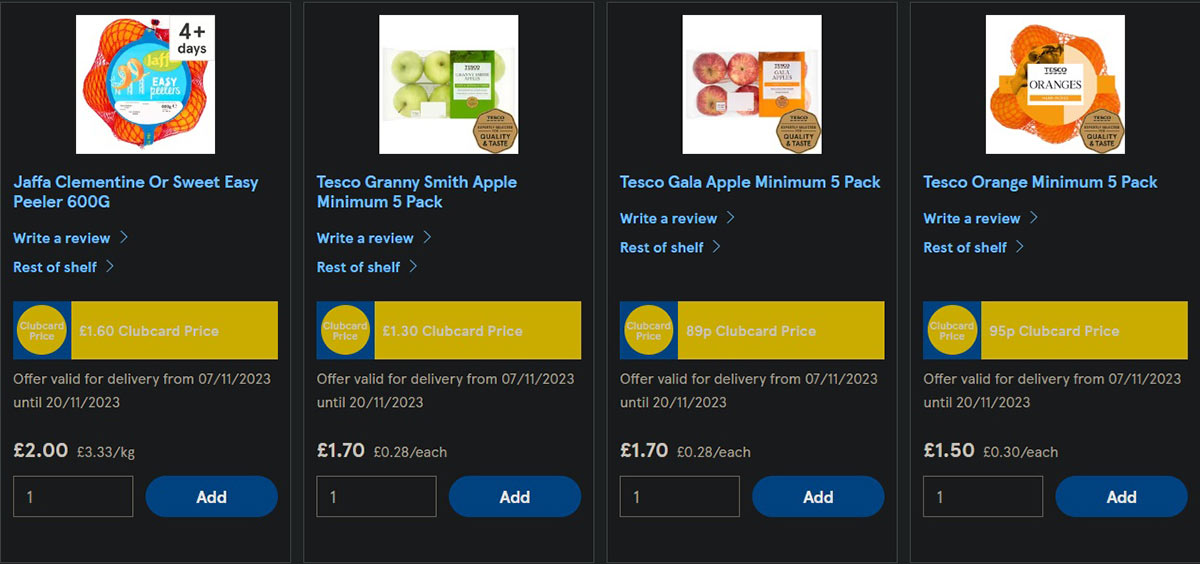Open Tesco Granny Smith Apple product title
This screenshot has height=564, width=1200.
tap(416, 192)
